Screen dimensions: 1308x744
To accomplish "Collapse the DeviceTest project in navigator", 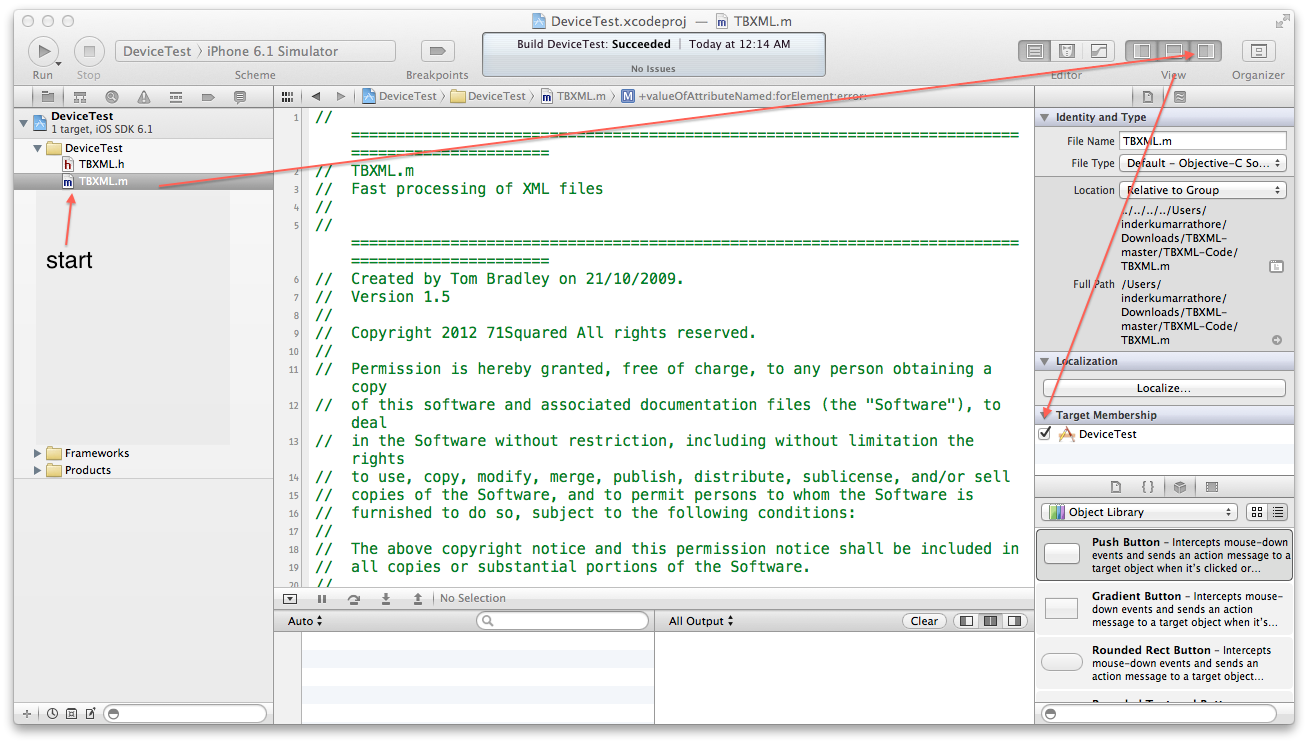I will (x=23, y=121).
